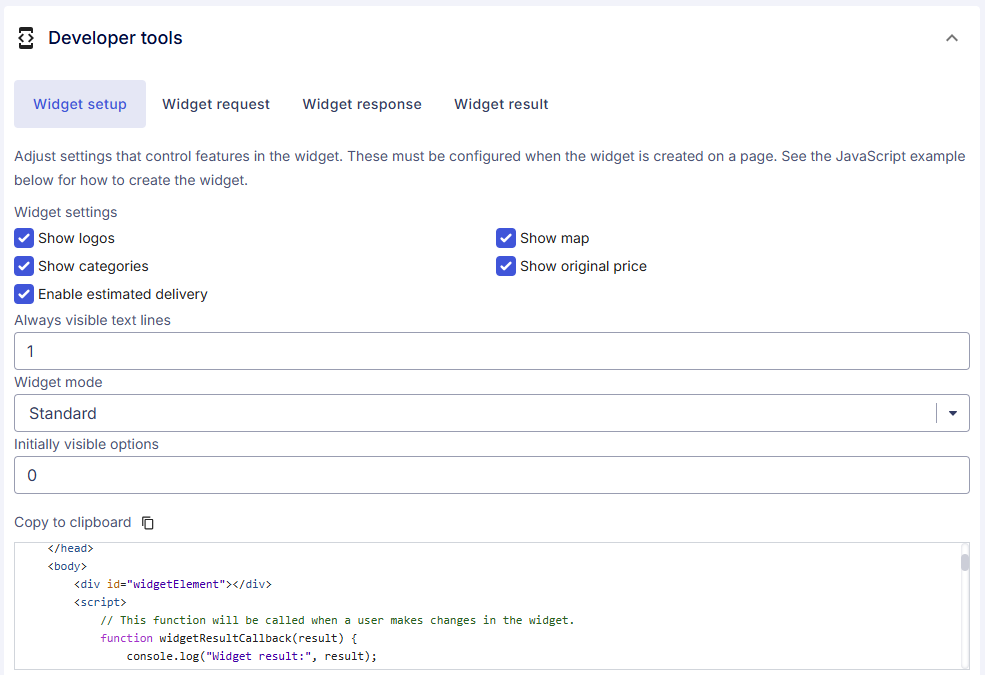Collapse the Developer tools section chevron
985x675 pixels.
point(952,38)
